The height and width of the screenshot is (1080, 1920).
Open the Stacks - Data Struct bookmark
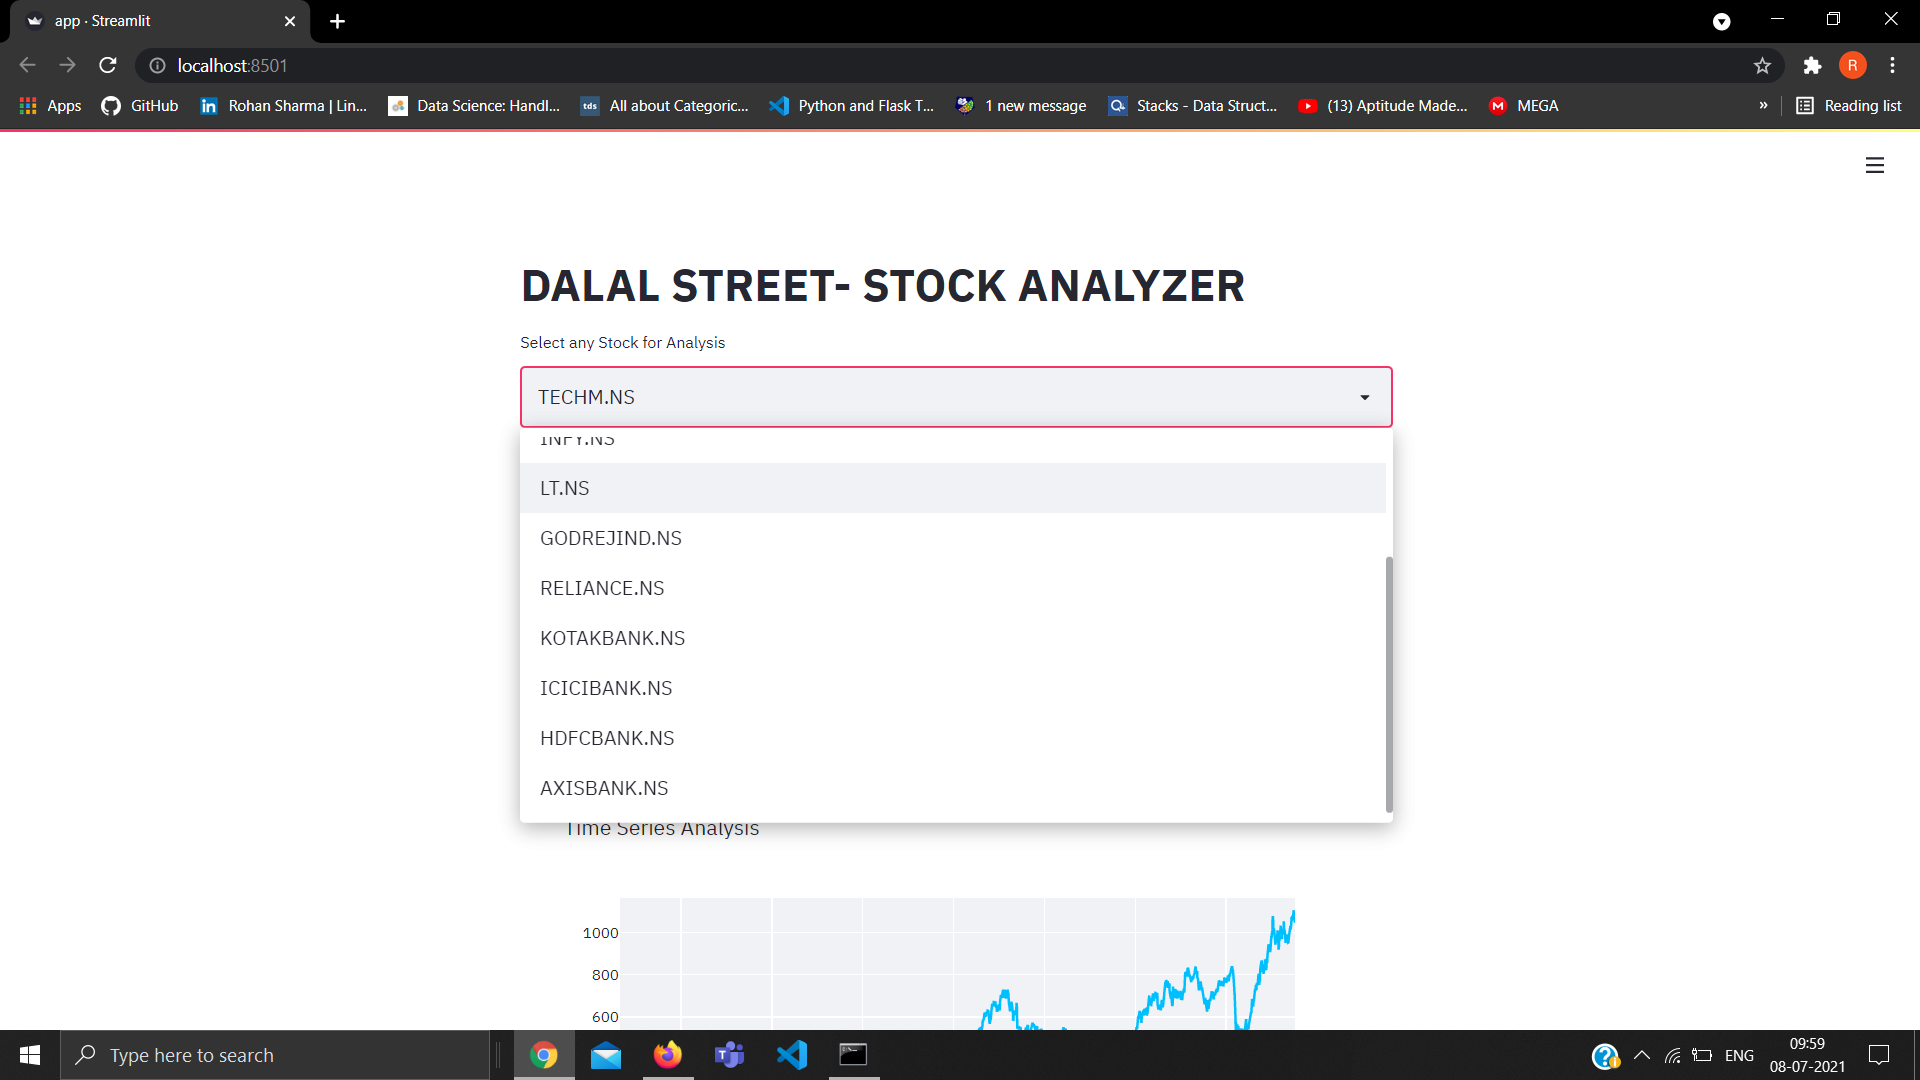click(x=1192, y=105)
